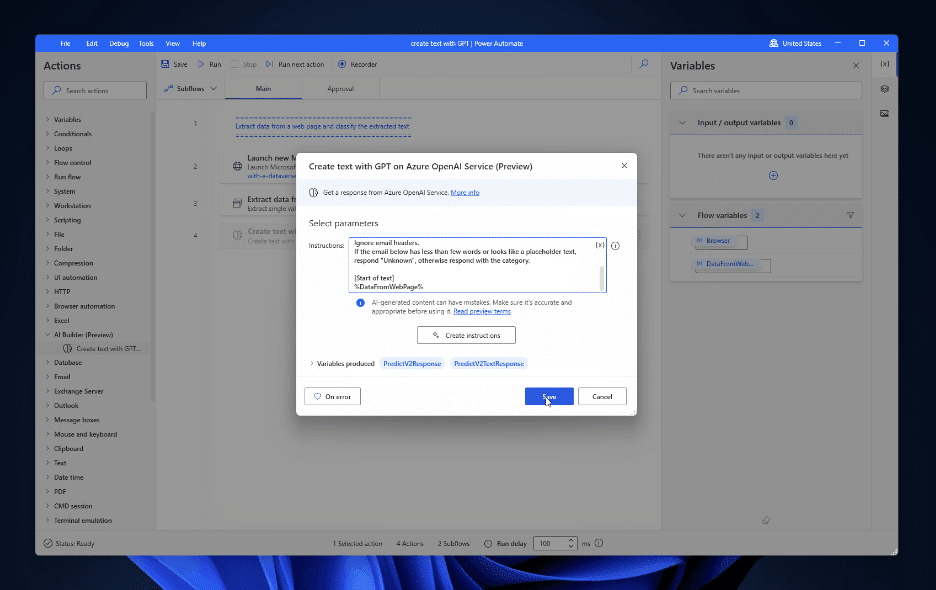Screen dimensions: 936x590
Task: Select the comment action in row 1
Action: [322, 126]
